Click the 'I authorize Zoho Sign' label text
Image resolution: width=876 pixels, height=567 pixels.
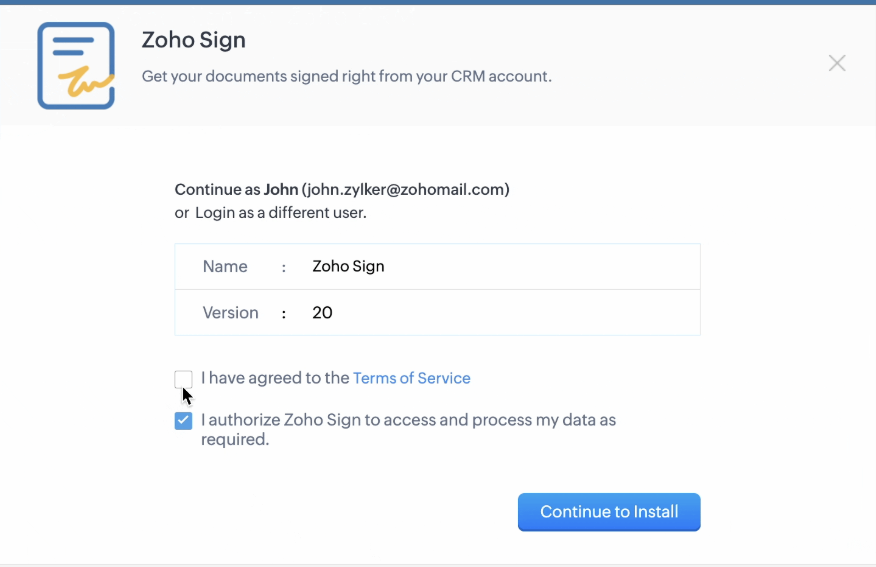(408, 420)
